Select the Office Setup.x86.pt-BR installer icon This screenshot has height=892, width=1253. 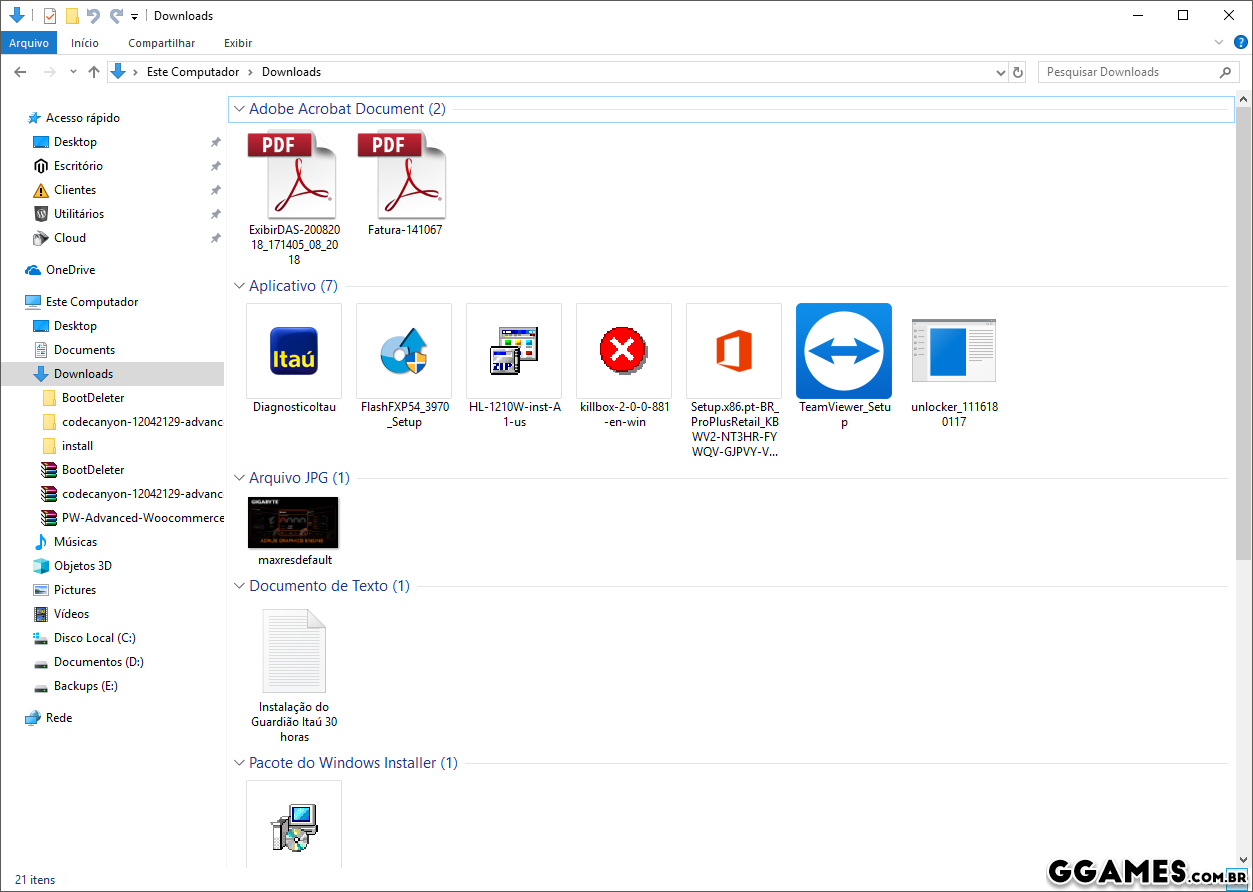tap(733, 351)
